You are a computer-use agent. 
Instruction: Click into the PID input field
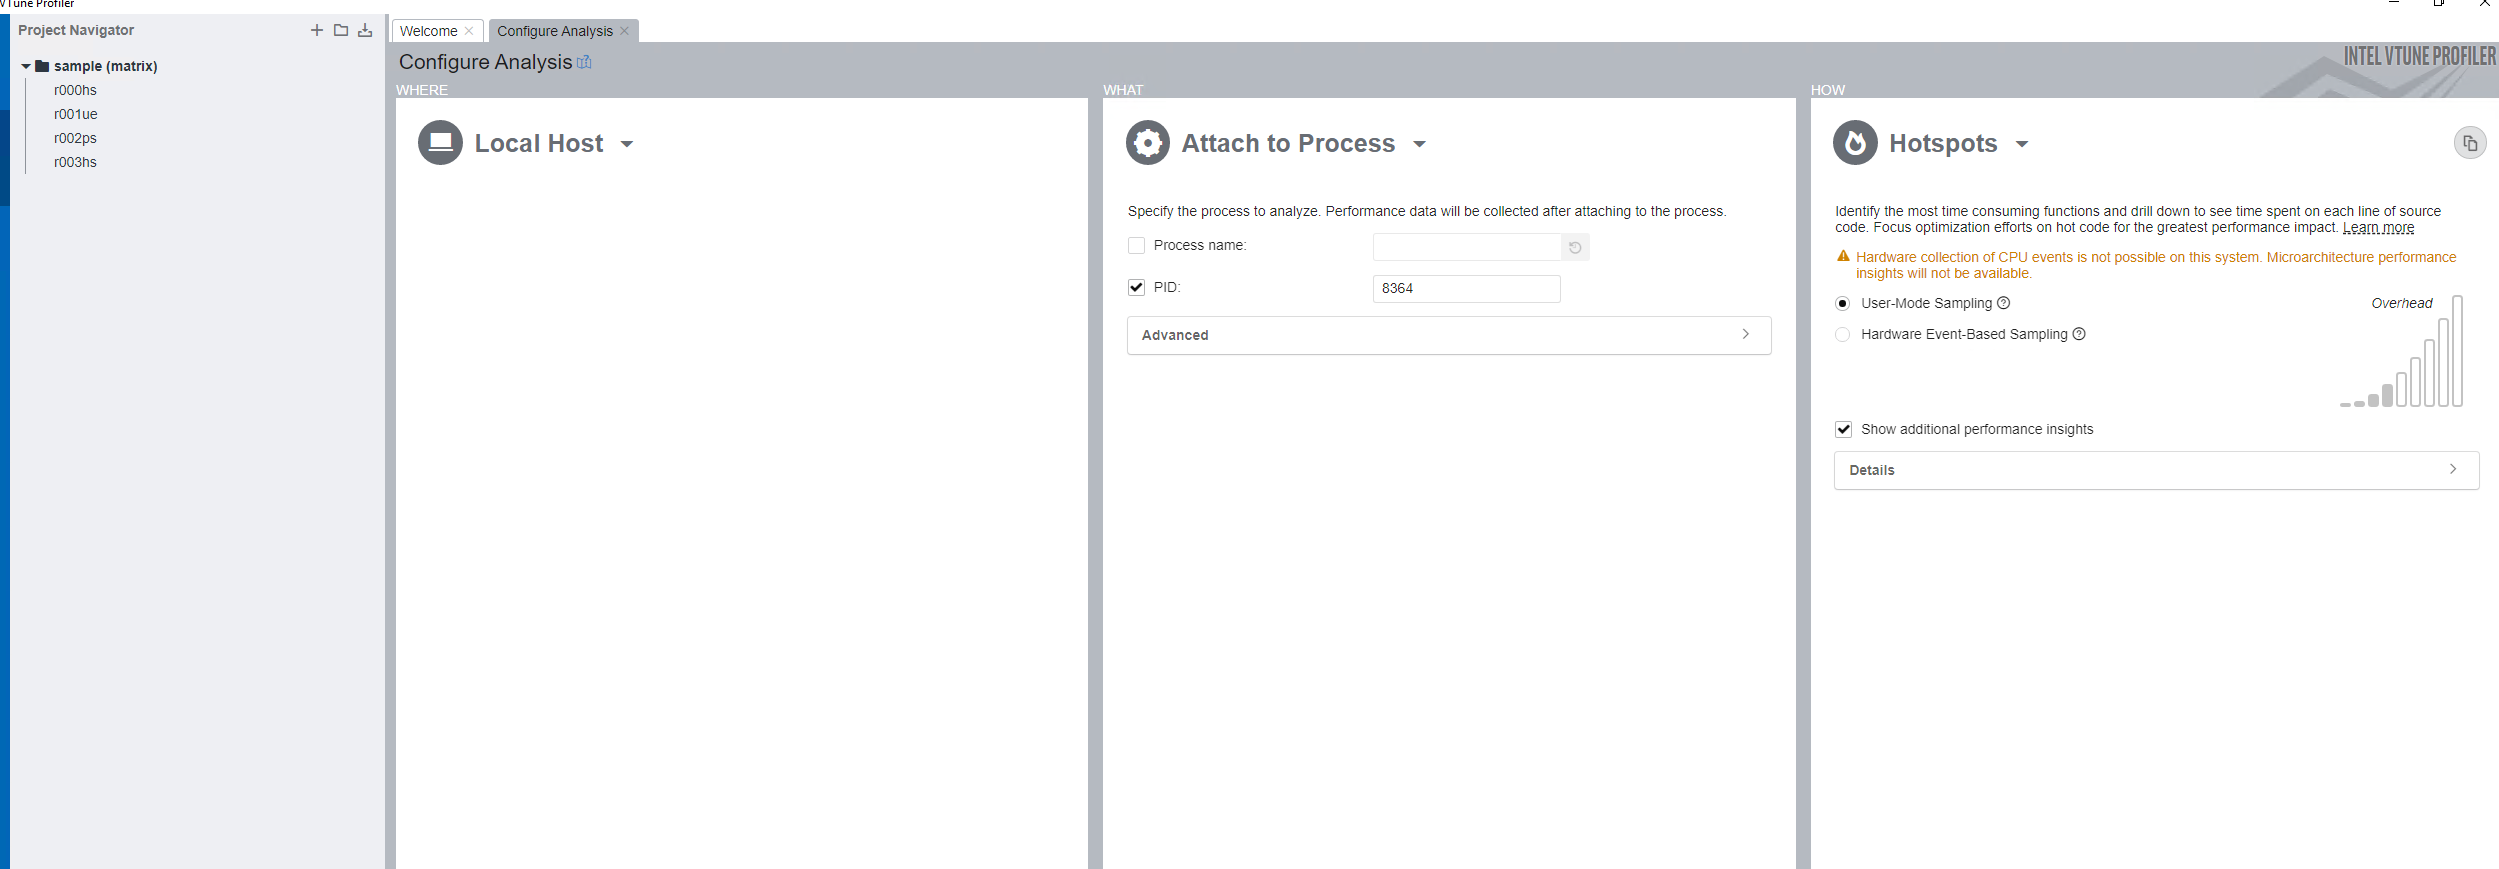click(x=1466, y=288)
